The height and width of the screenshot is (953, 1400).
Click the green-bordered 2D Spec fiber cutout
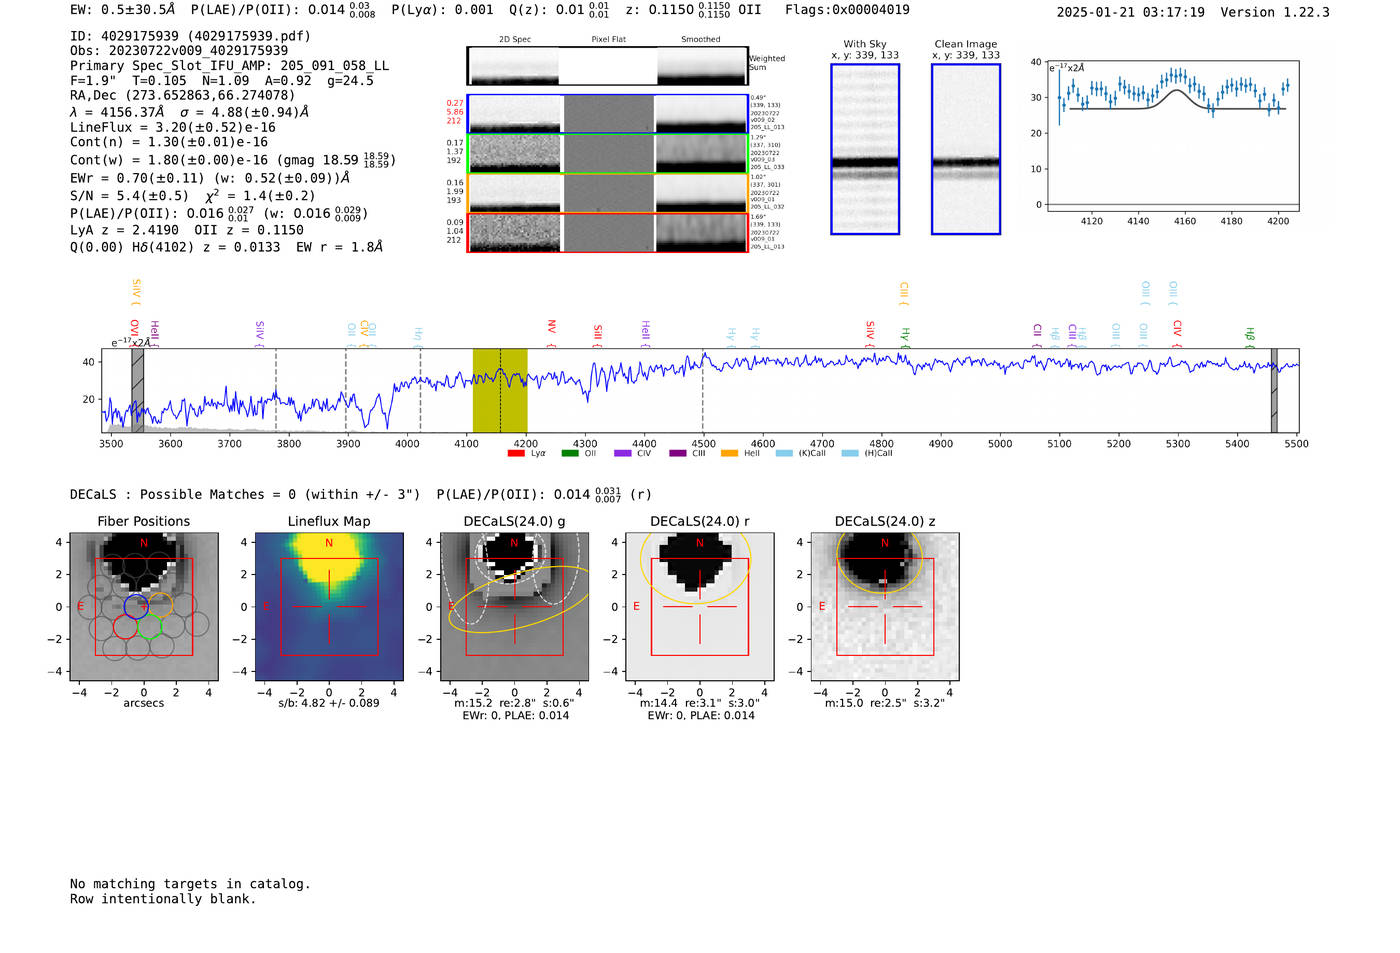515,154
